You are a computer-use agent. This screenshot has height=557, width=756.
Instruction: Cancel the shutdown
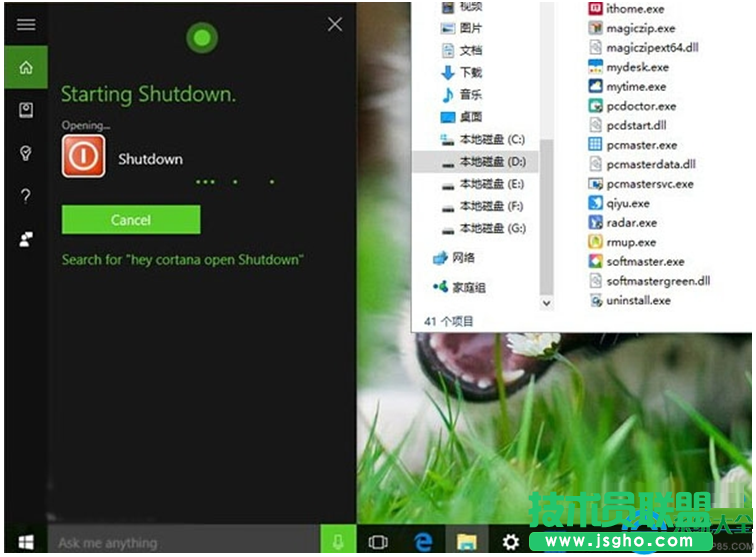pyautogui.click(x=131, y=220)
